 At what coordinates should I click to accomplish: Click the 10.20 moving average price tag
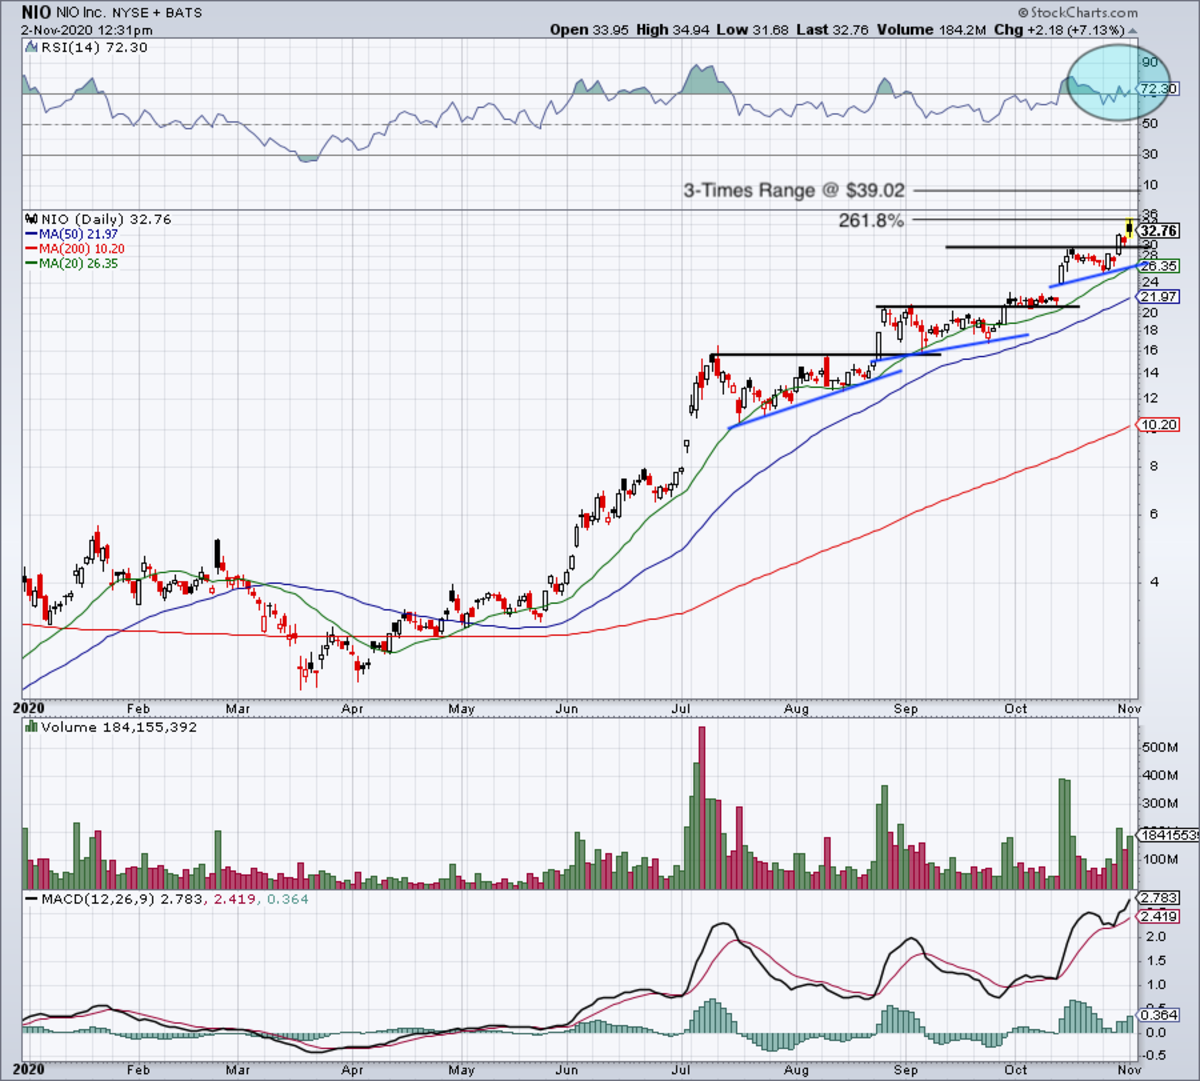point(1159,425)
